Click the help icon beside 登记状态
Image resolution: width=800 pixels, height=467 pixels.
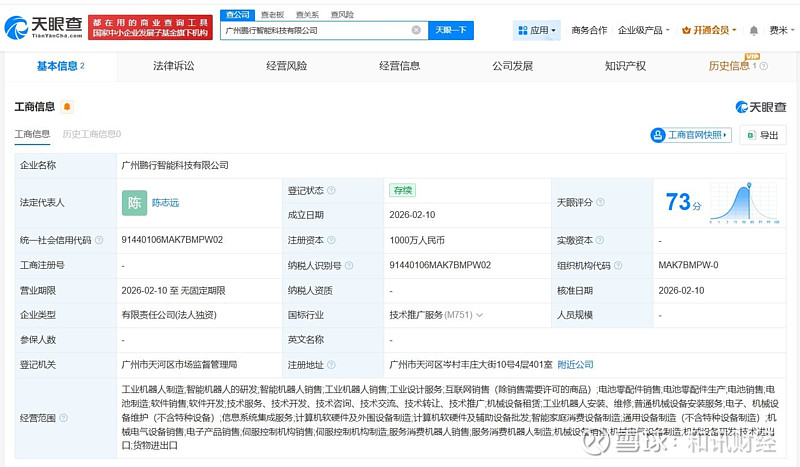(x=331, y=190)
